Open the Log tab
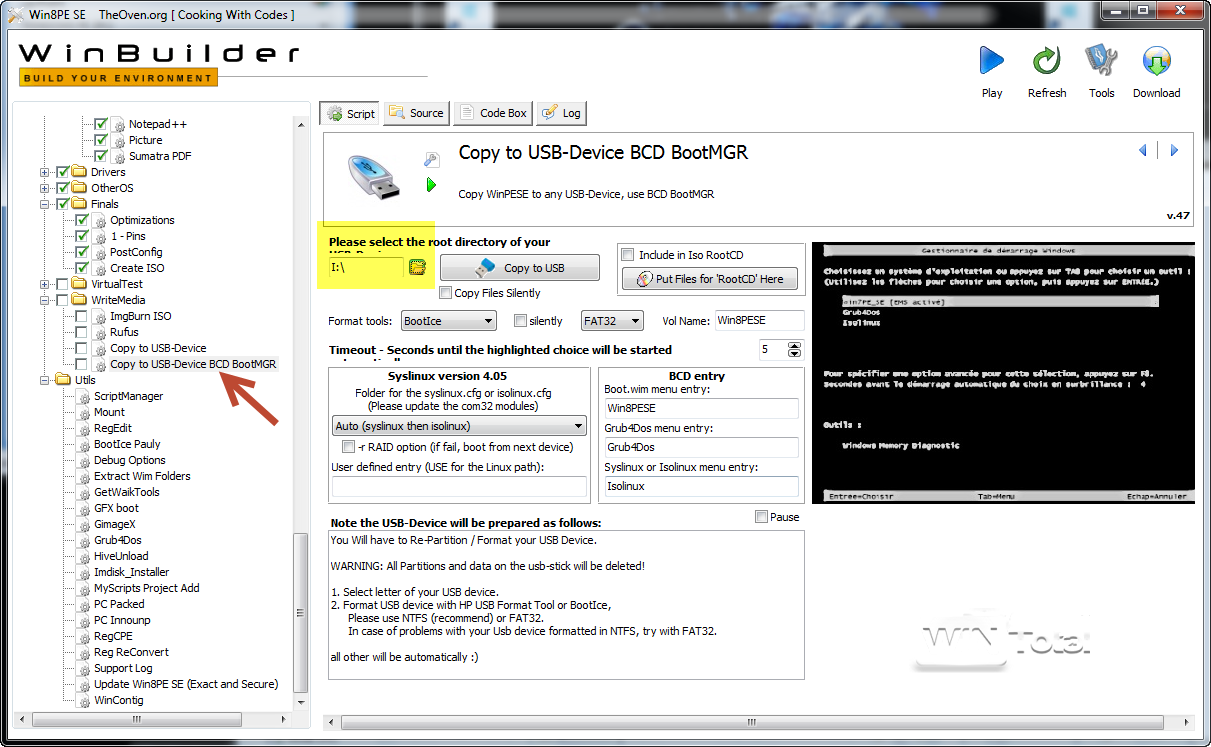Screen dimensions: 1211x747 [561, 113]
